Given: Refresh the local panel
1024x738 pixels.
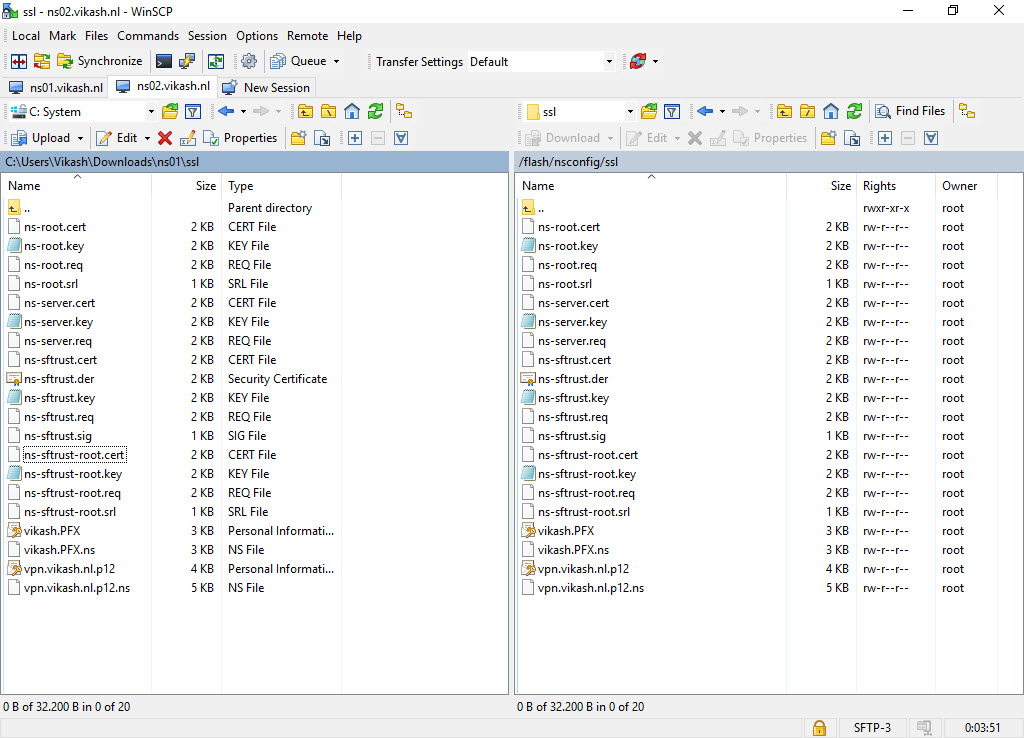Looking at the screenshot, I should click(x=376, y=112).
